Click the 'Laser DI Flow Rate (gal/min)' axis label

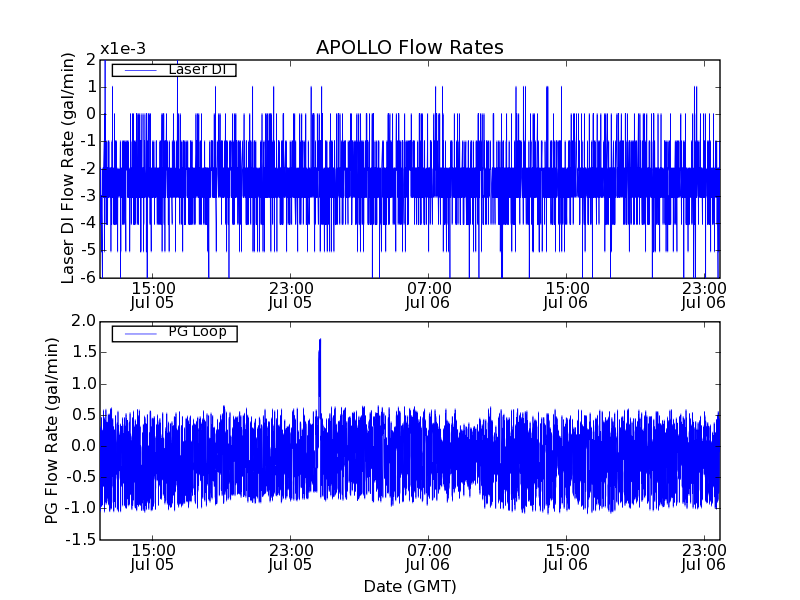68,168
